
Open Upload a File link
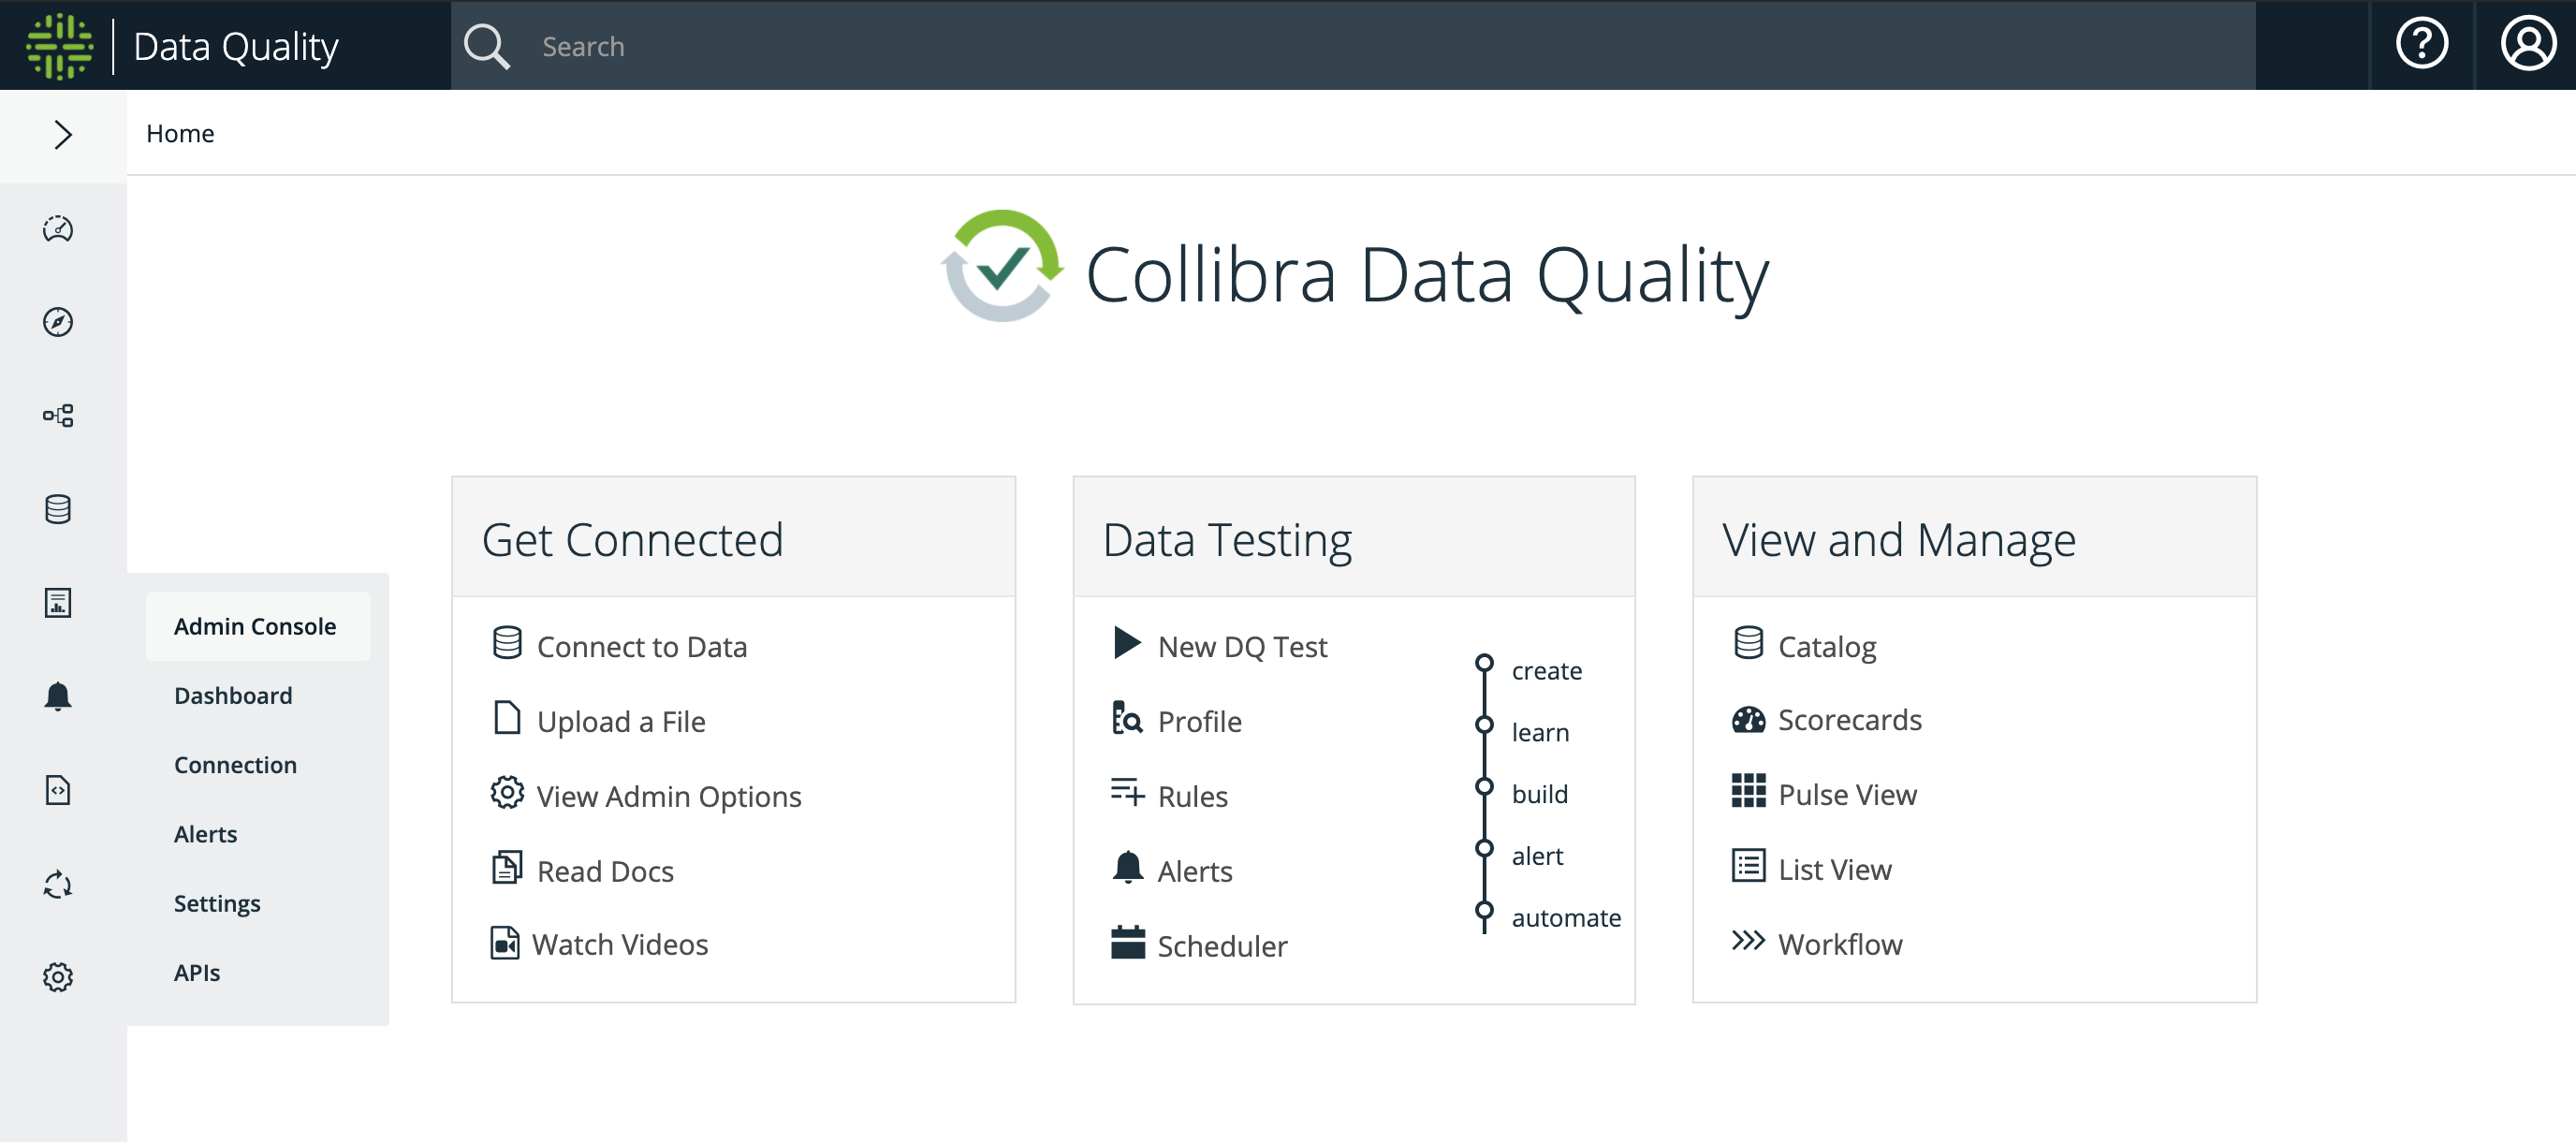click(621, 721)
